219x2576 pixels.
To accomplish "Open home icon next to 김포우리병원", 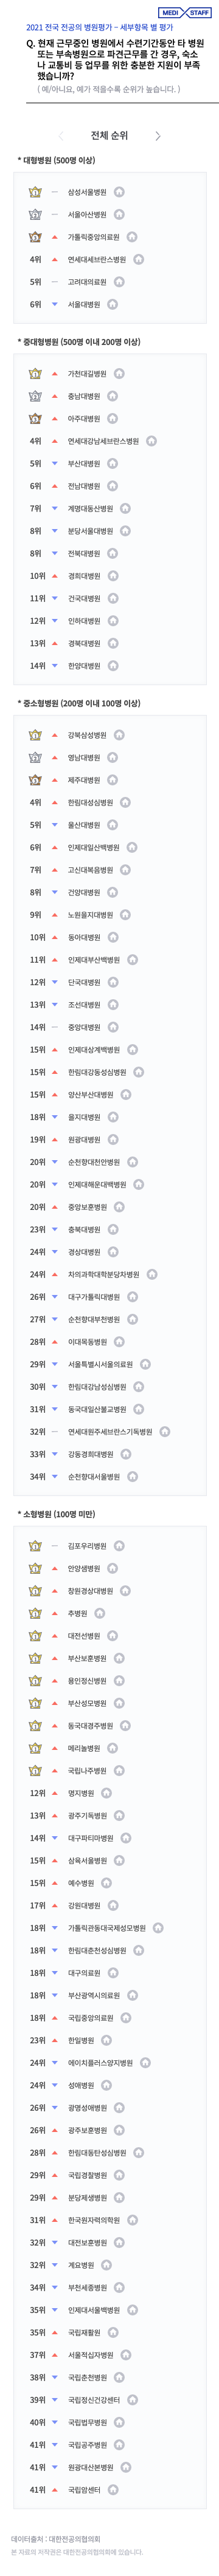I will pos(120,1546).
